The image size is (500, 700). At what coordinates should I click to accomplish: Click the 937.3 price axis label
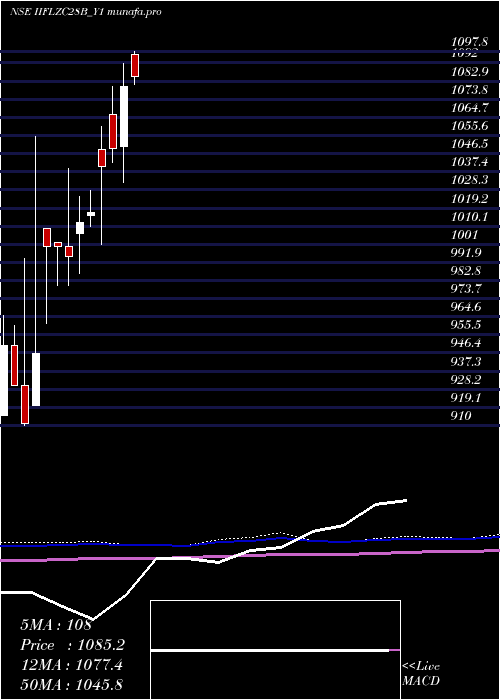tap(466, 362)
